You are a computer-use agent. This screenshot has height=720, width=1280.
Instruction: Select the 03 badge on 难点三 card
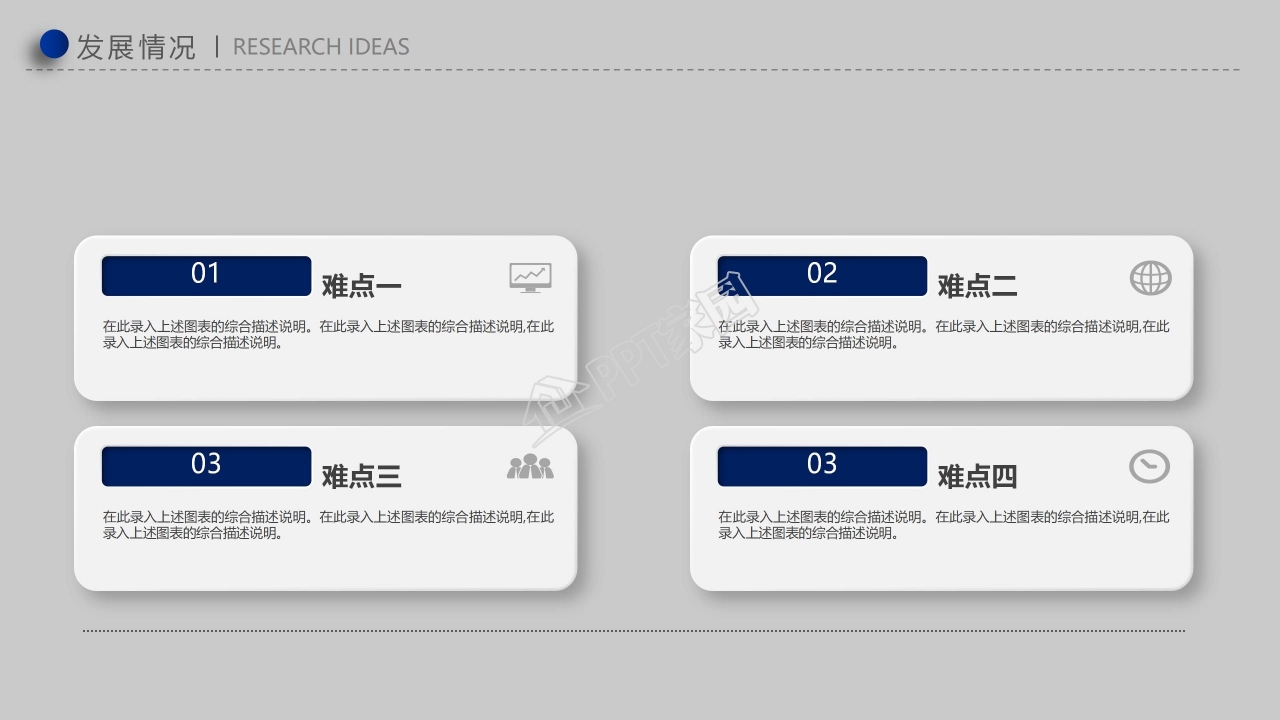click(x=205, y=465)
